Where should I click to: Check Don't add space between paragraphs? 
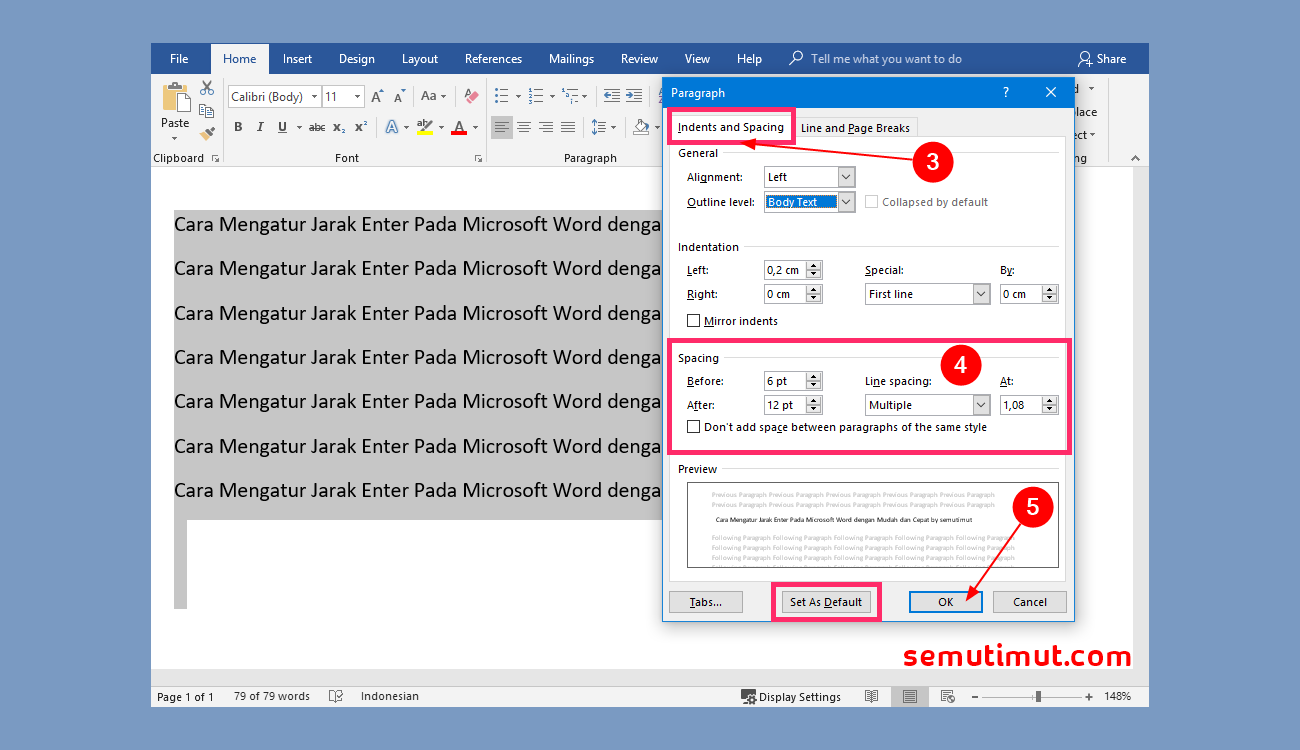tap(693, 427)
